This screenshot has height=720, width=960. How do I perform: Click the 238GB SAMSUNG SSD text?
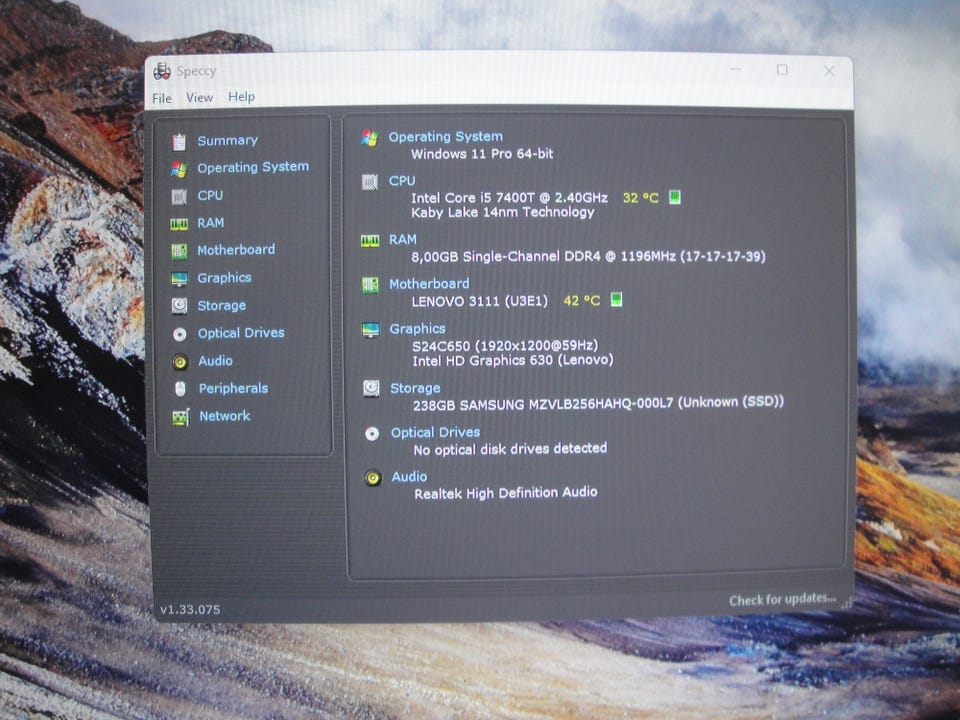pos(598,403)
